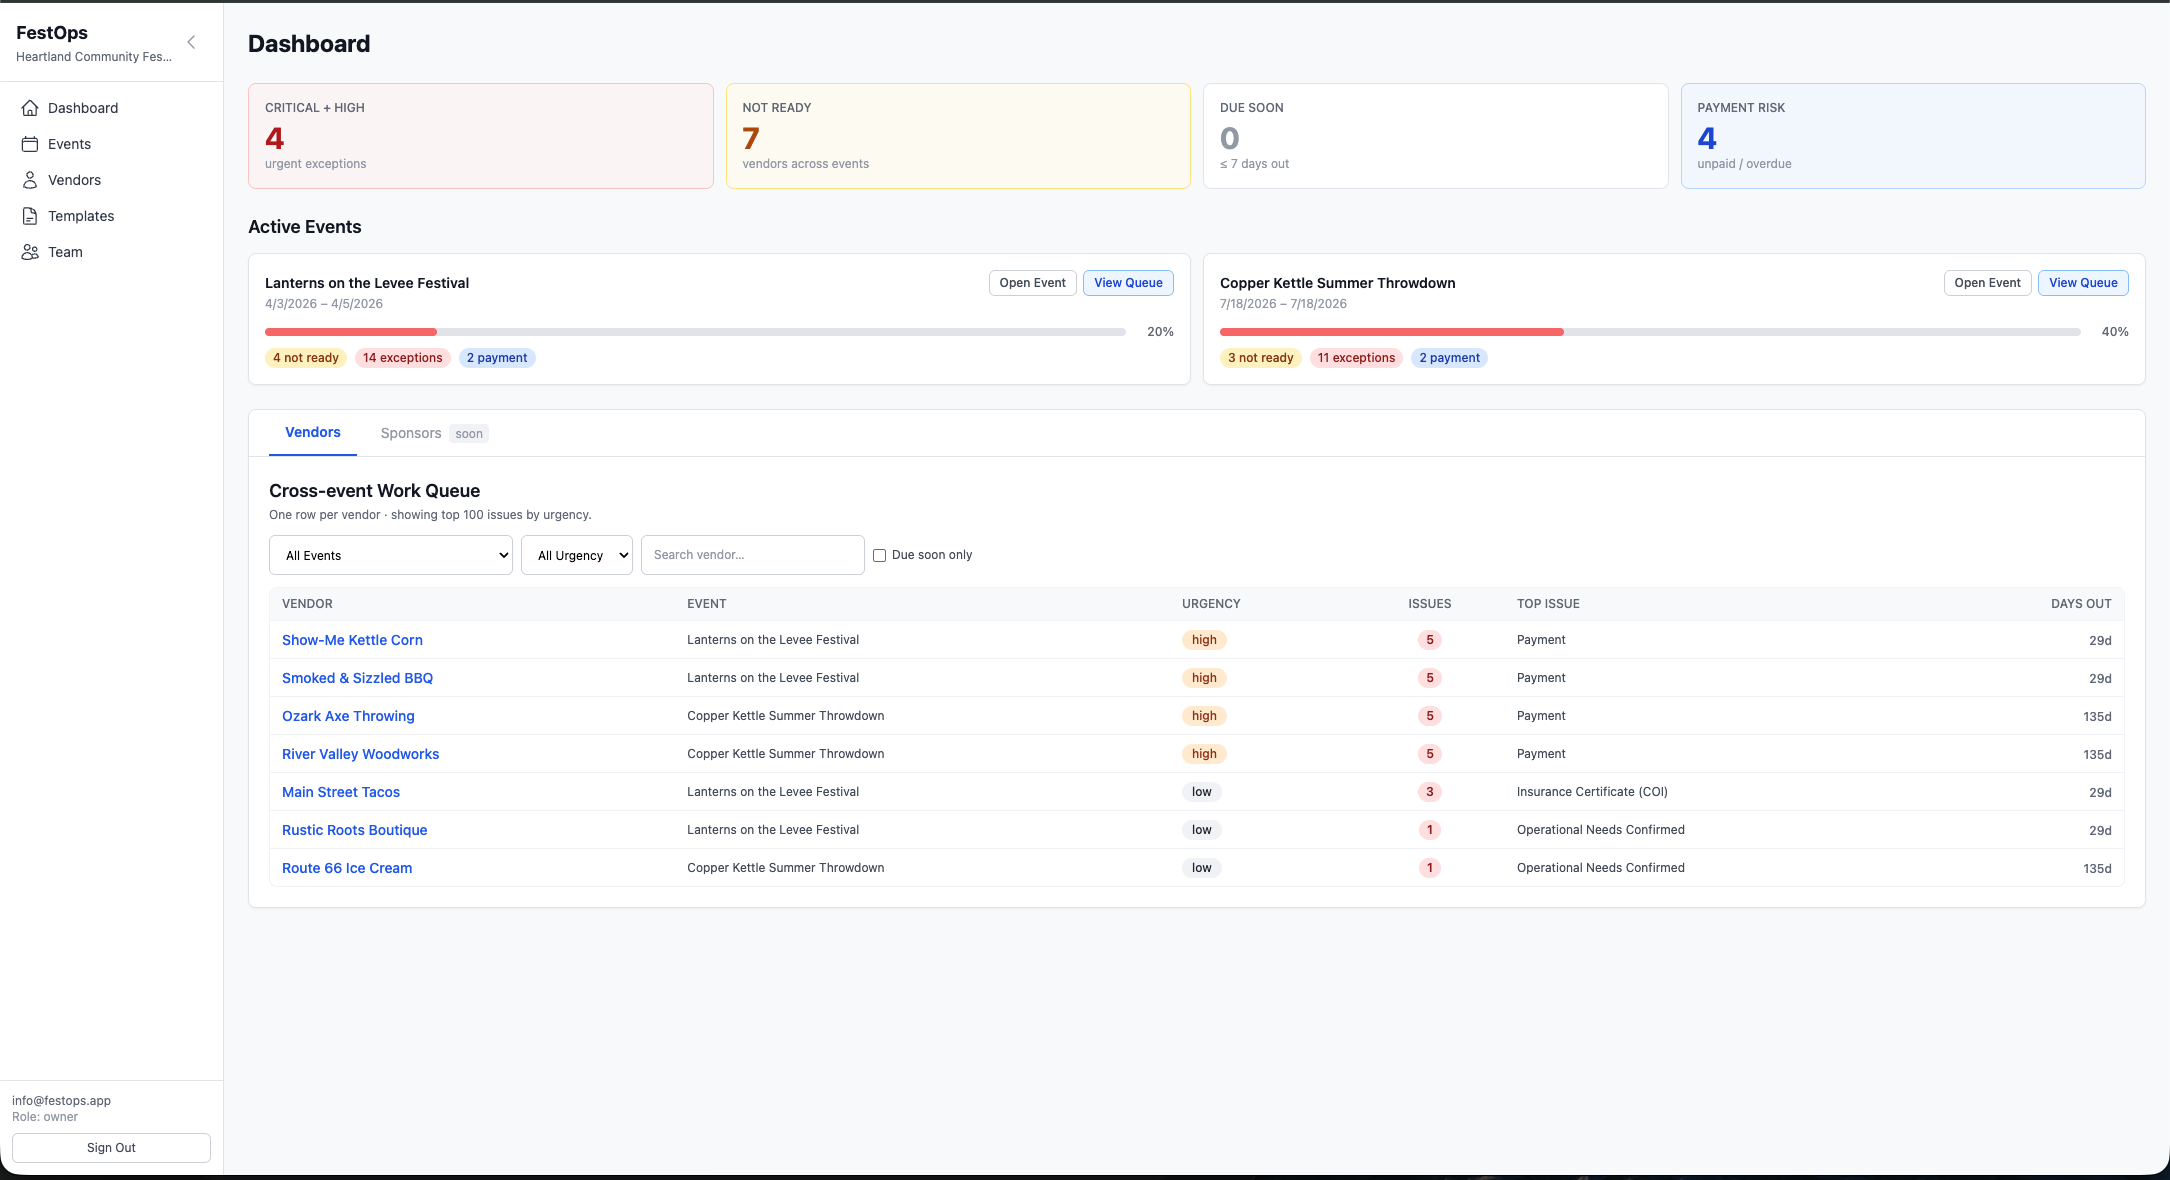Open the Main Street Tacos vendor

tap(340, 792)
